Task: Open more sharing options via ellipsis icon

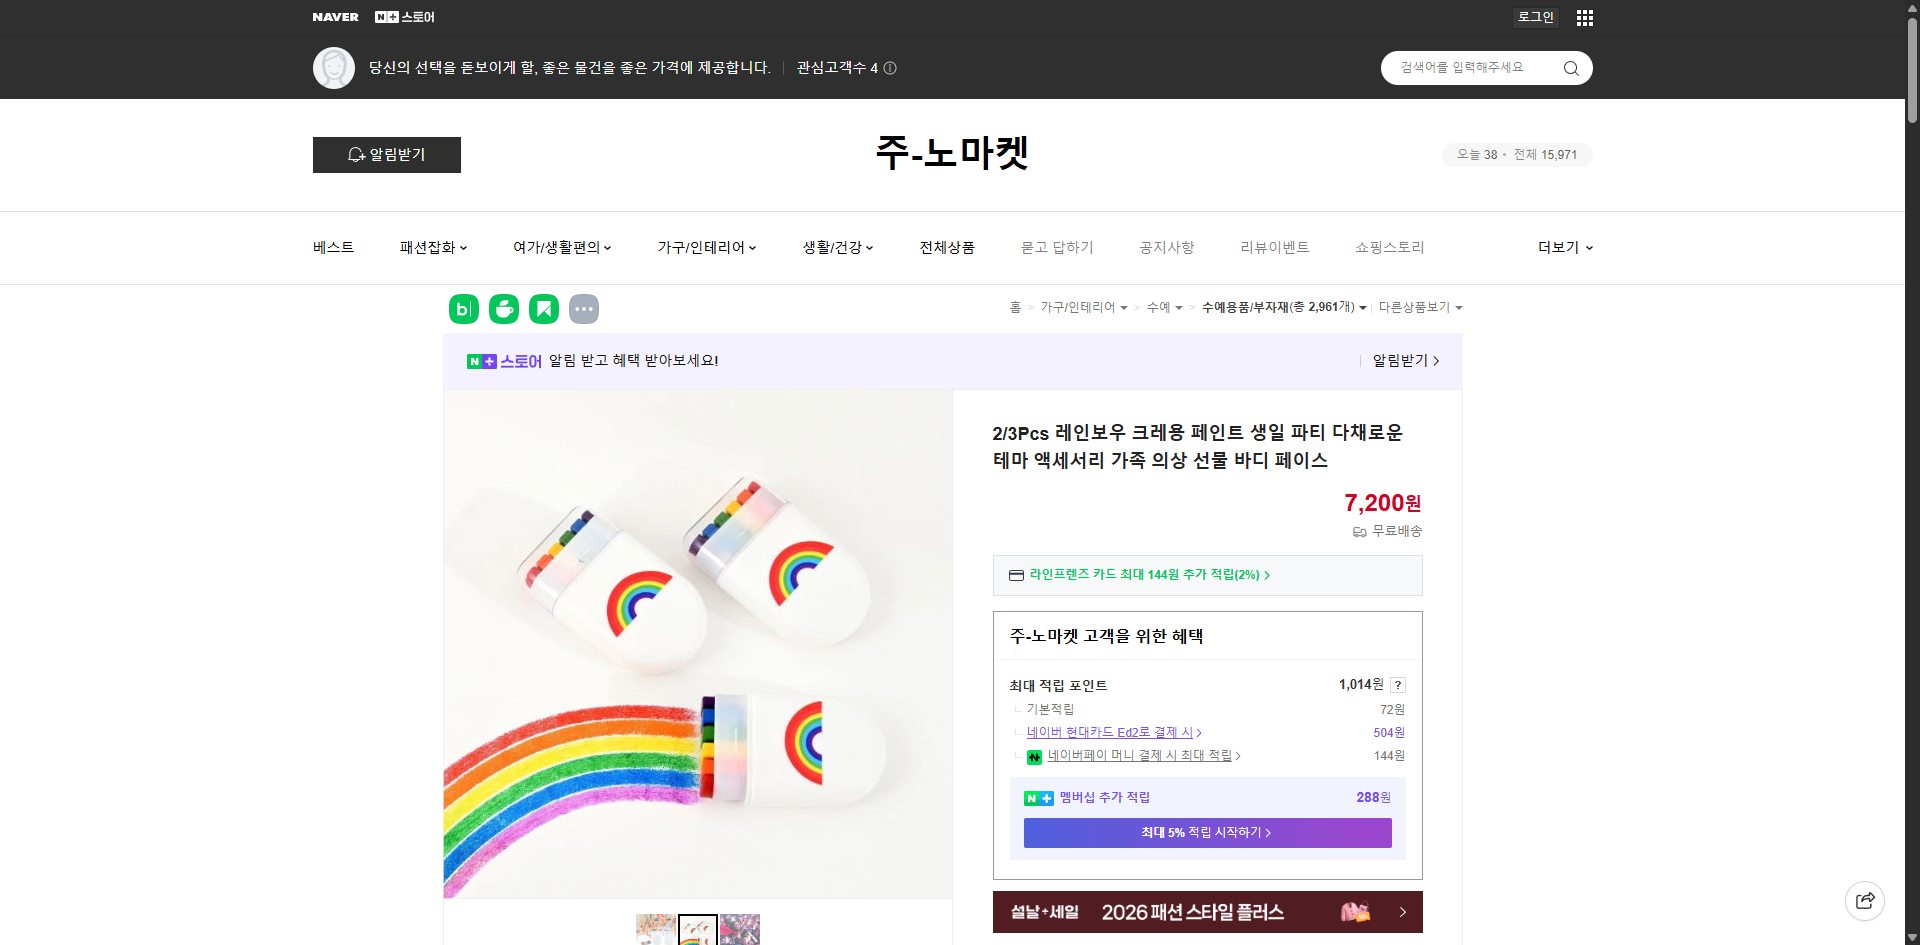Action: (x=584, y=308)
